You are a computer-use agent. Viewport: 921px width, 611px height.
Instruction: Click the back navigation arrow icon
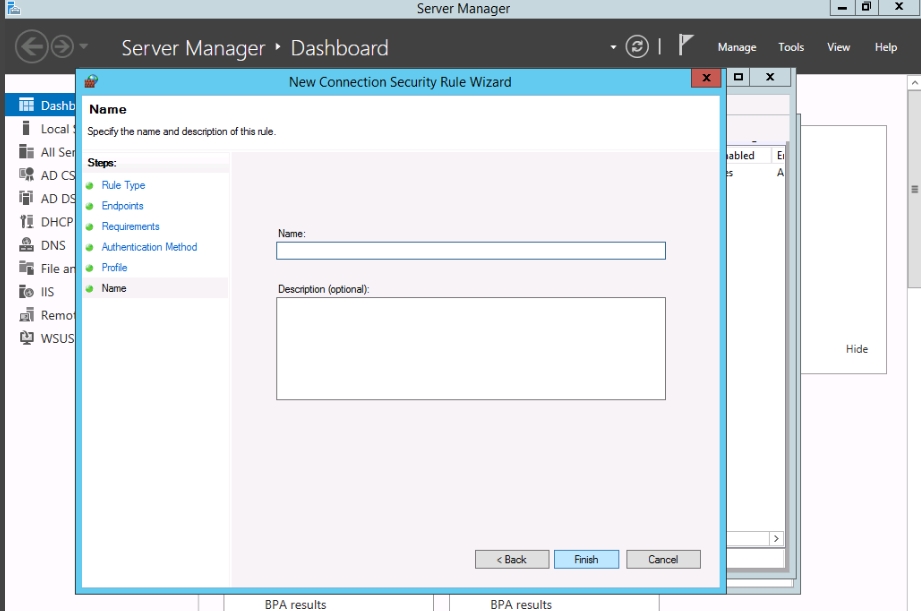(32, 47)
